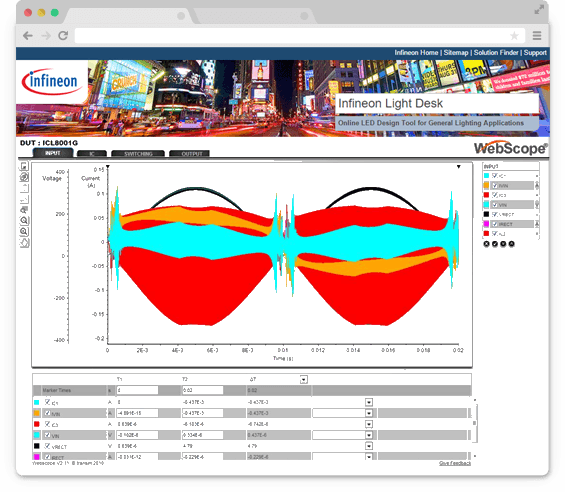Toggle the IVIN checkbox in measurement table
This screenshot has width=565, height=492.
[47, 413]
